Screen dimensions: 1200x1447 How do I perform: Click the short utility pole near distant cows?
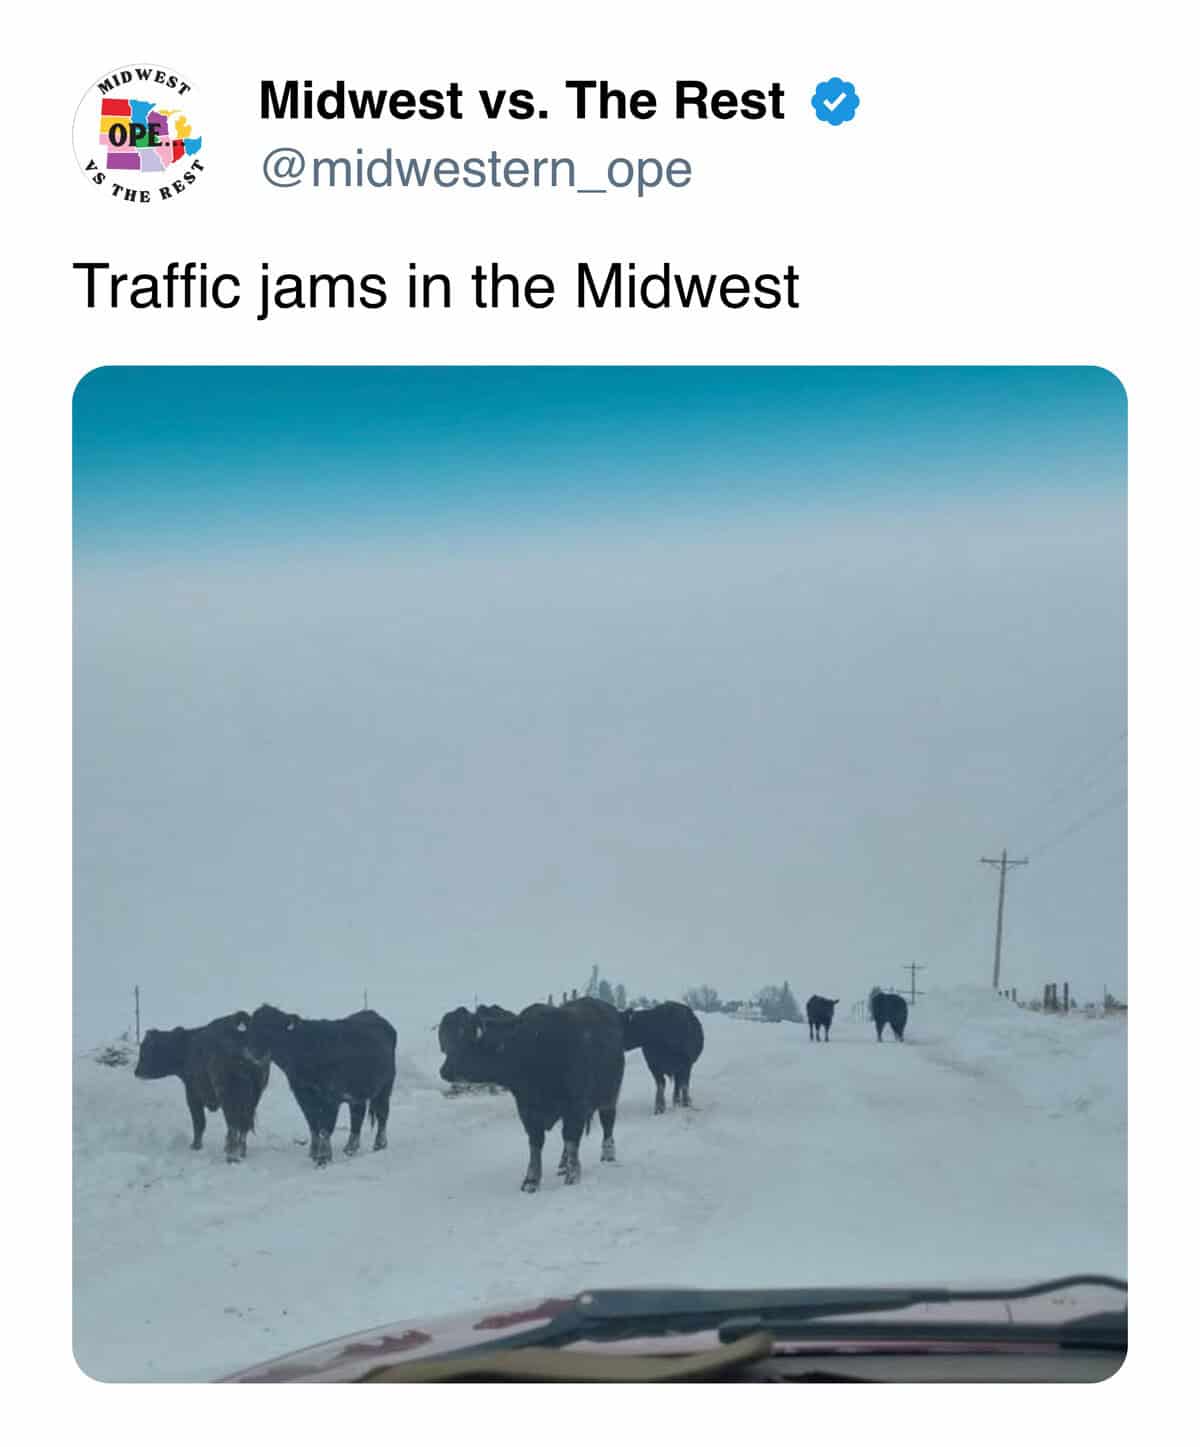[912, 981]
